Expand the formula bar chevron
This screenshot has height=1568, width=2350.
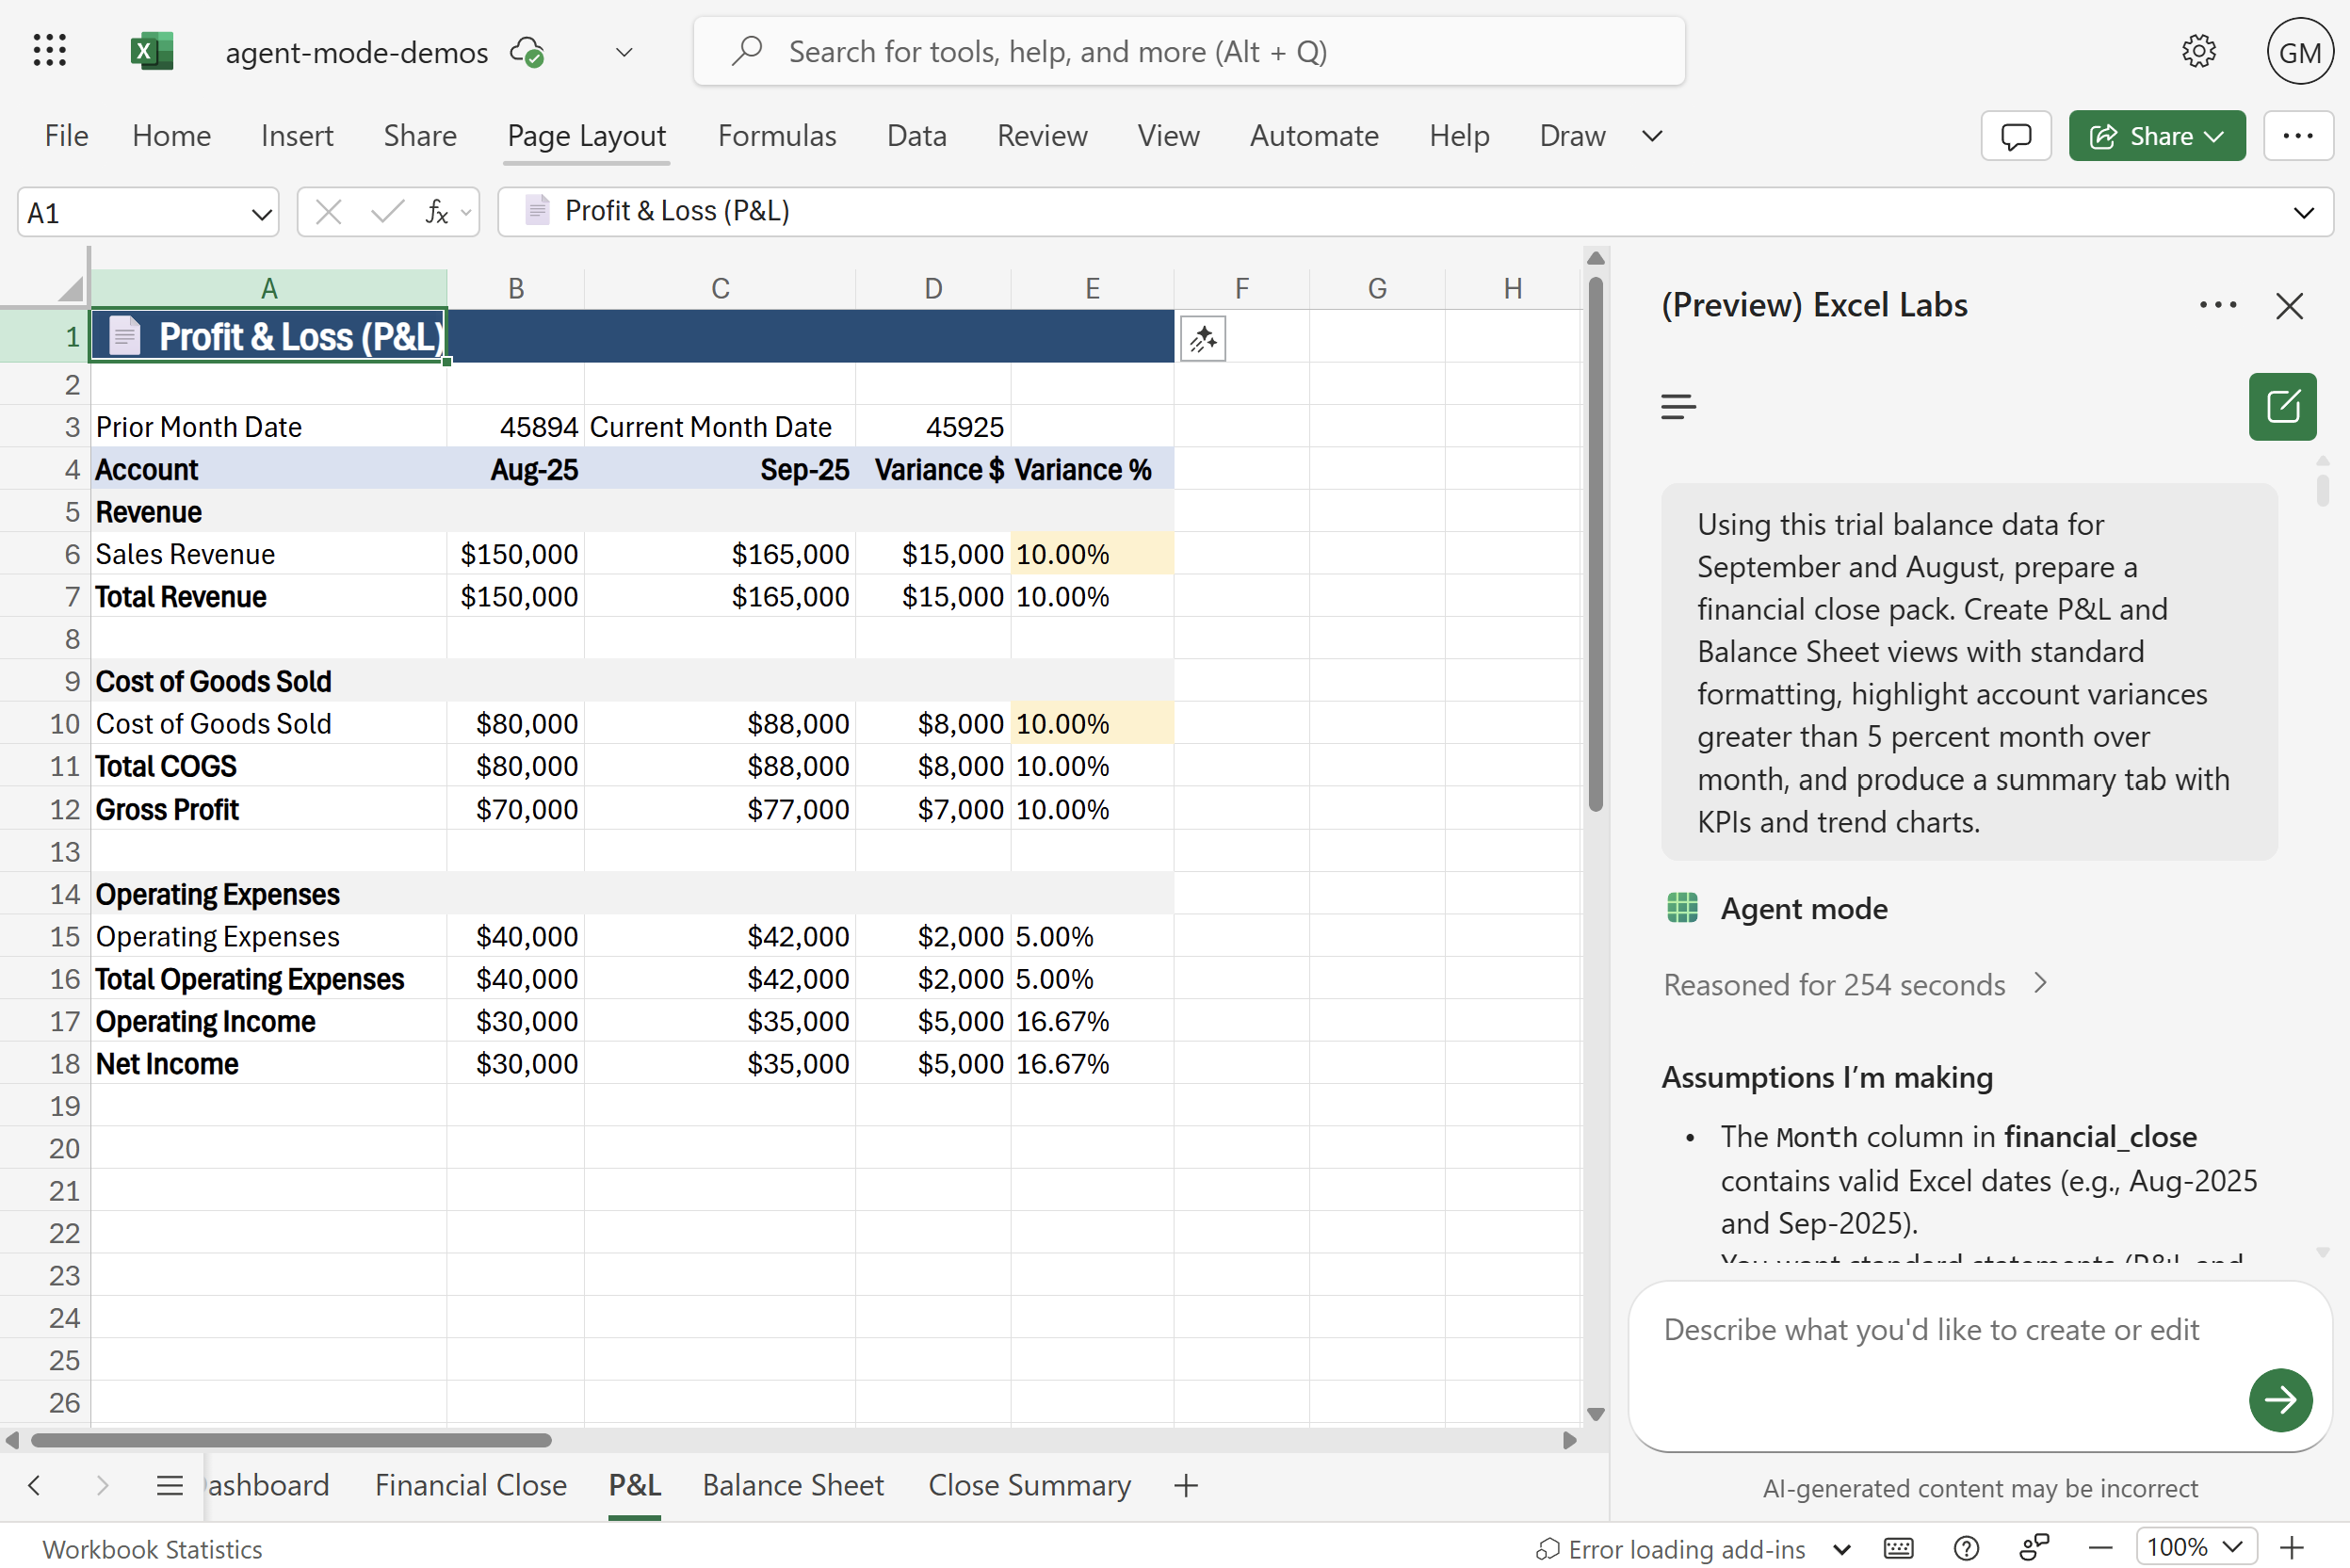[2303, 213]
